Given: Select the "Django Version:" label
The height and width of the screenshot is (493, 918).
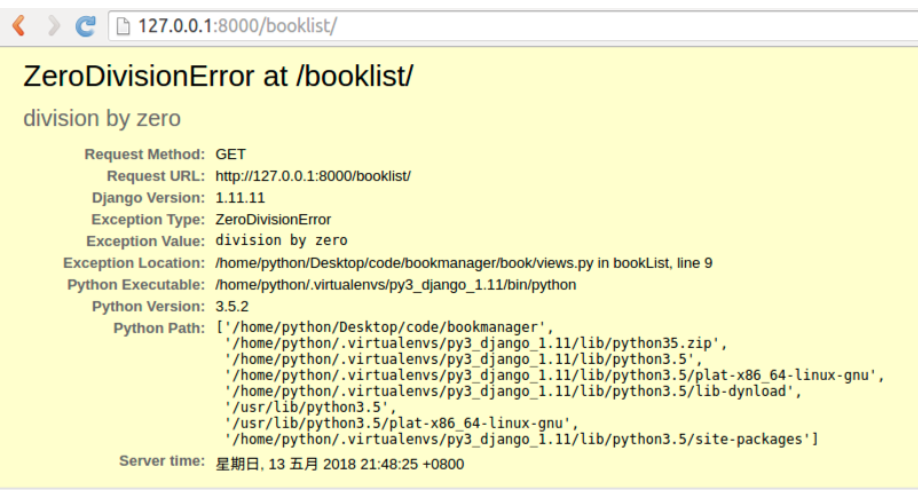Looking at the screenshot, I should coord(149,197).
